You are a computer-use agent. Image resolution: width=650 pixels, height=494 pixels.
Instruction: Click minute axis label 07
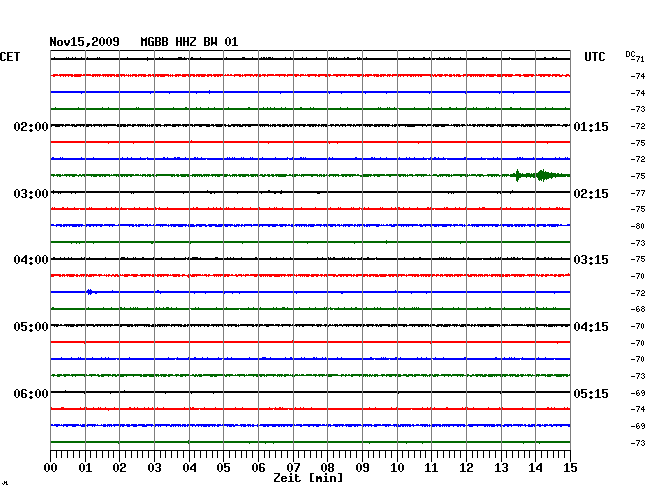pyautogui.click(x=293, y=468)
